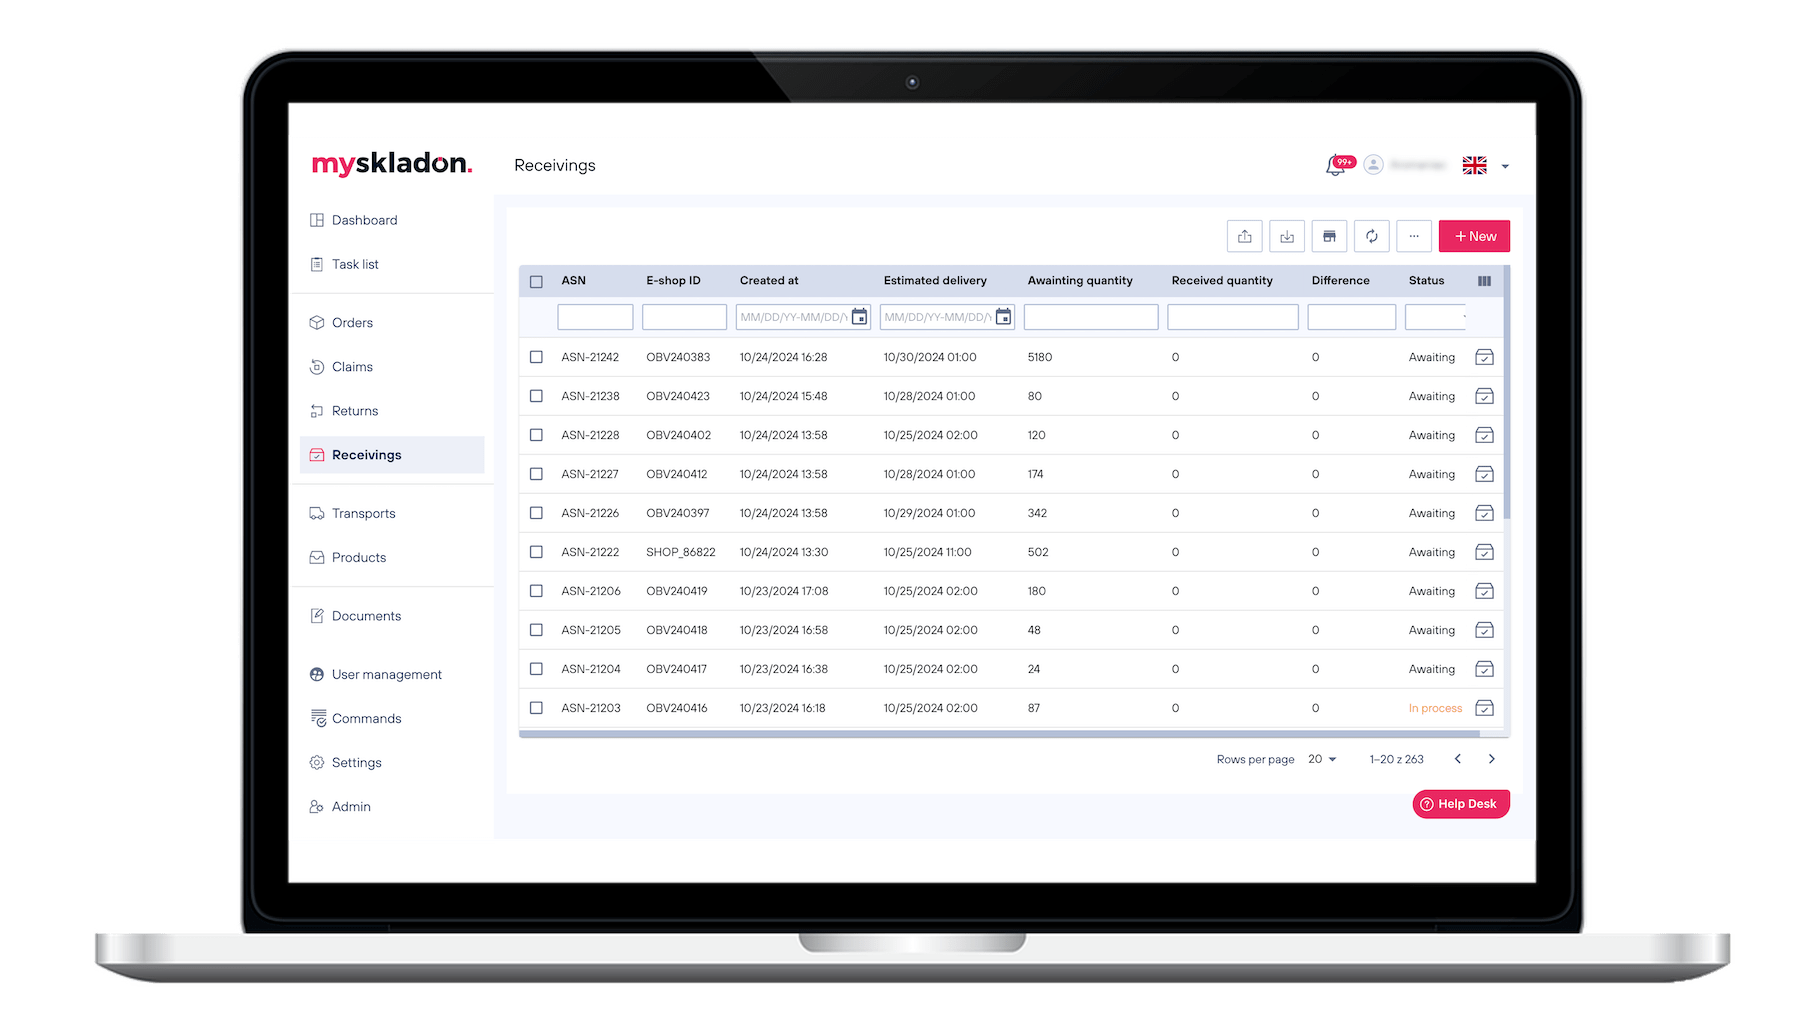The image size is (1800, 1026).
Task: Click the print icon in toolbar
Action: click(x=1329, y=236)
